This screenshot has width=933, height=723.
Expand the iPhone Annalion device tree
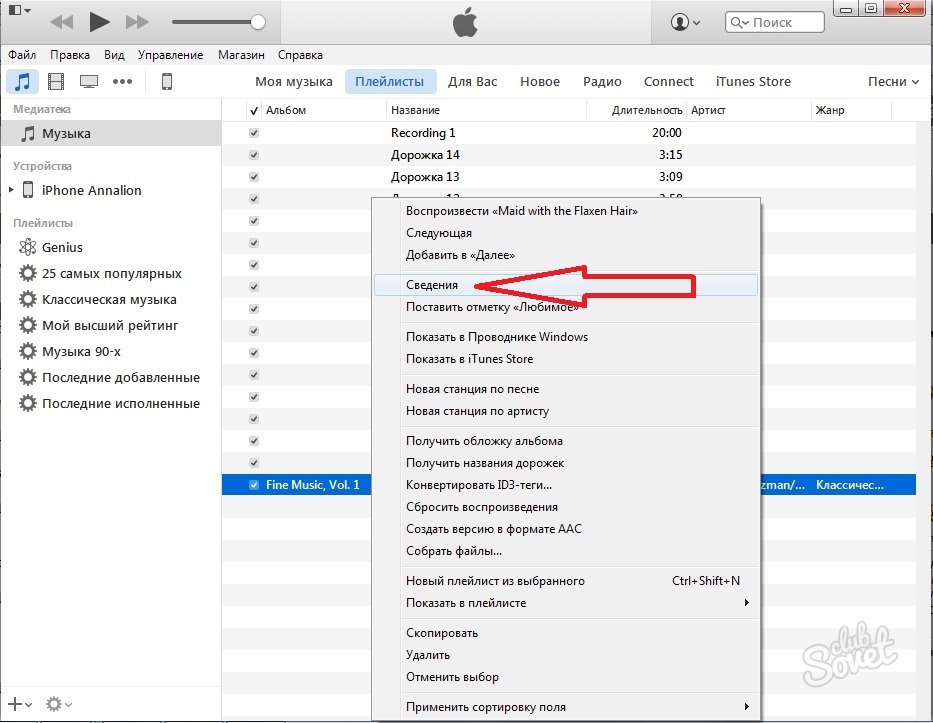pos(11,190)
